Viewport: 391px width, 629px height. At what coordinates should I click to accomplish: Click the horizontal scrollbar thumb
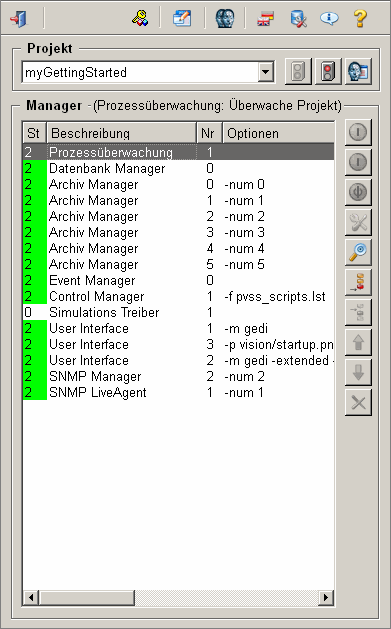(x=87, y=598)
